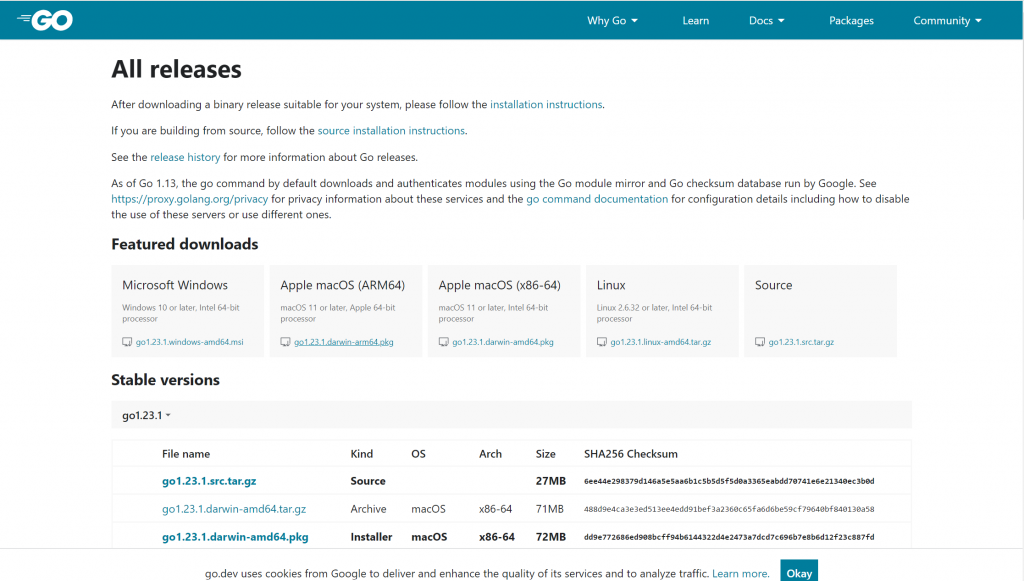Download go1.23.1.linux-amd64.tar.gz featured file
Image resolution: width=1024 pixels, height=581 pixels.
[x=661, y=342]
